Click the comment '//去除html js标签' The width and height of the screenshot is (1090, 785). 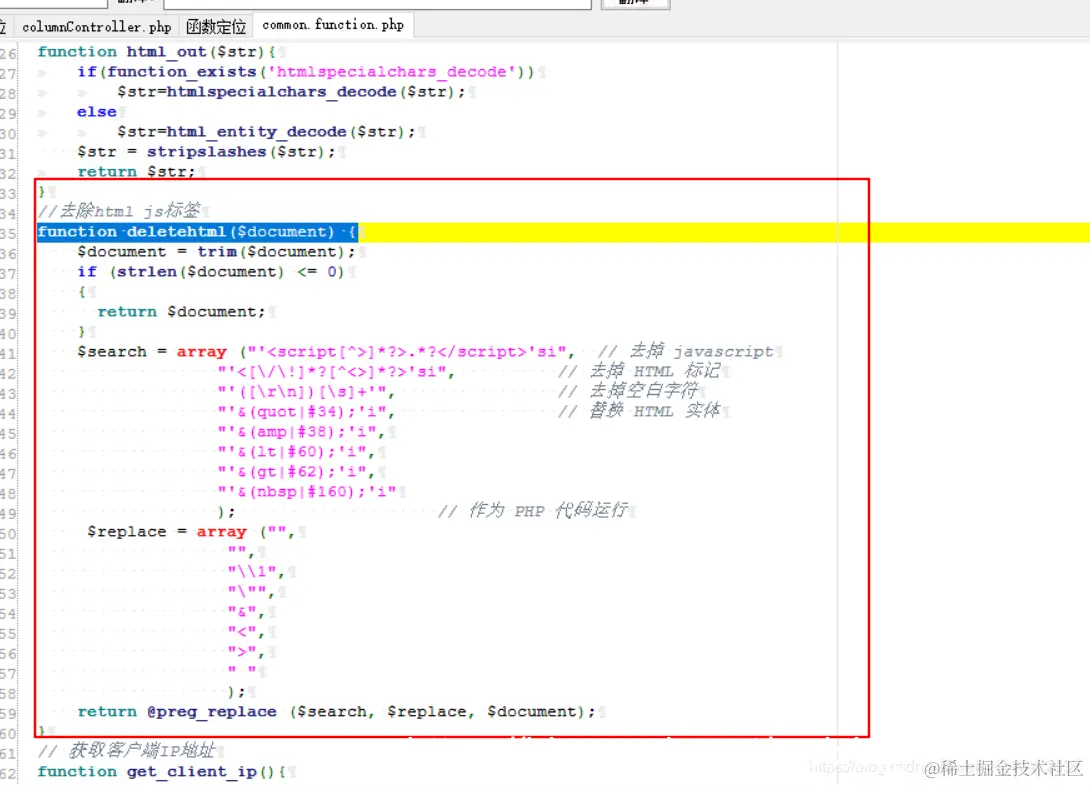pyautogui.click(x=120, y=210)
